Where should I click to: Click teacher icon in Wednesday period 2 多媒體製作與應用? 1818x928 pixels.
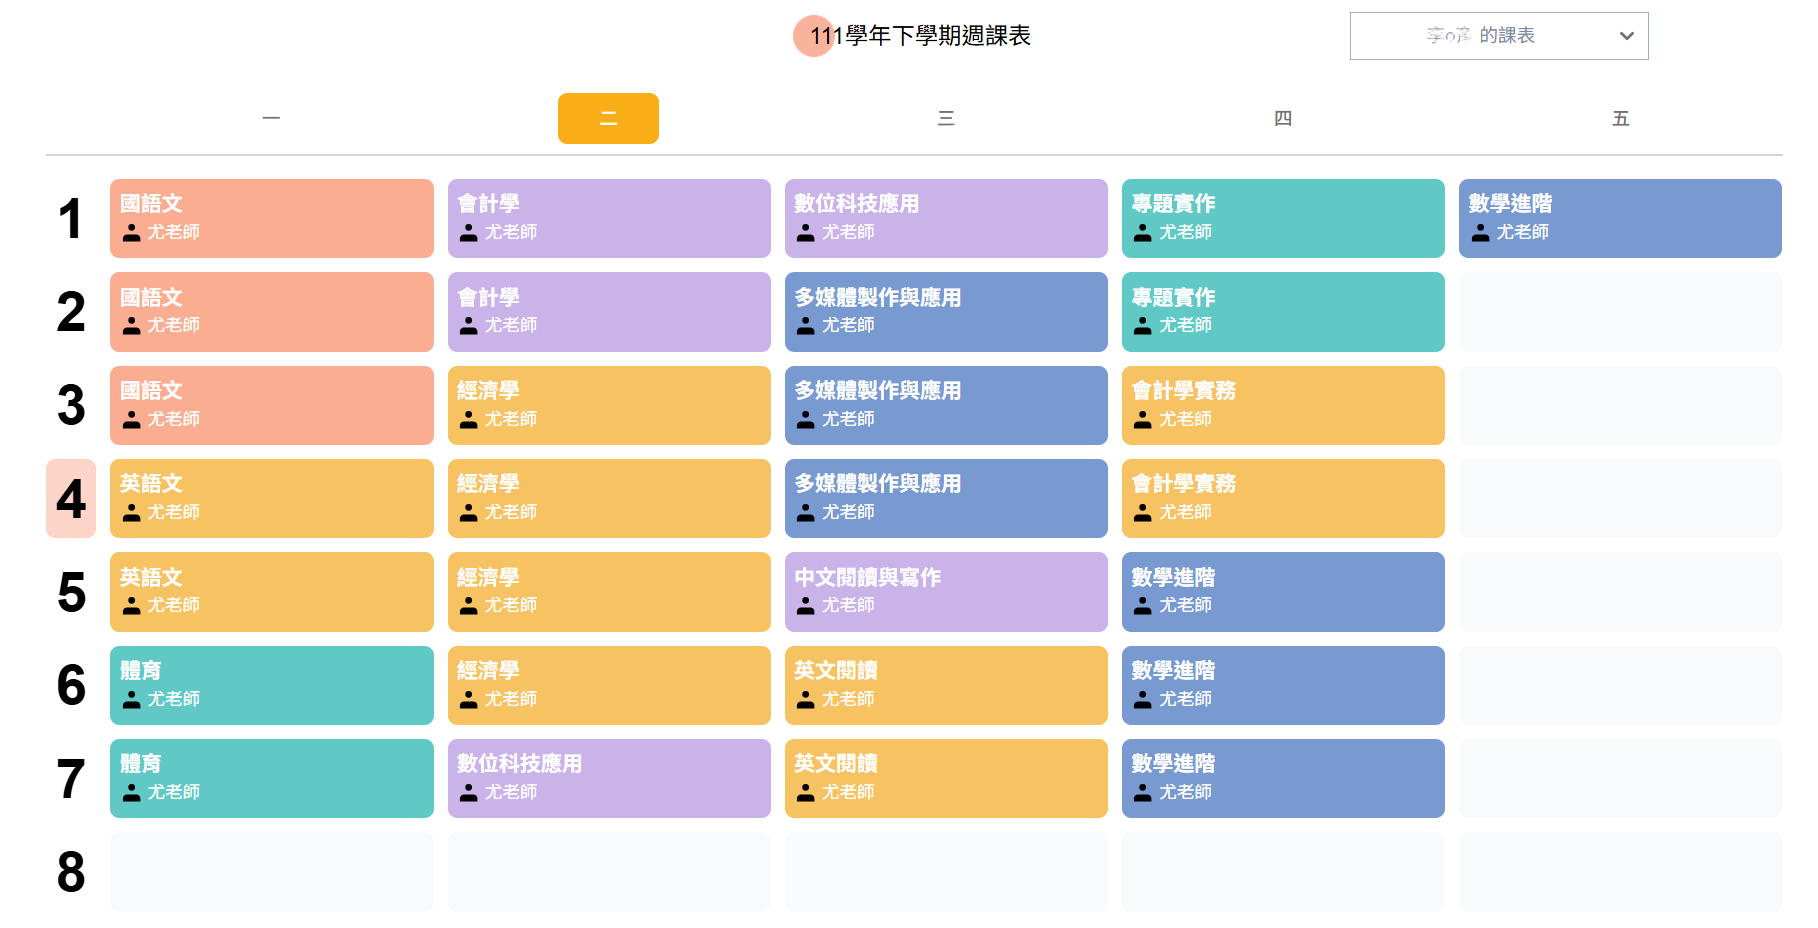click(805, 326)
